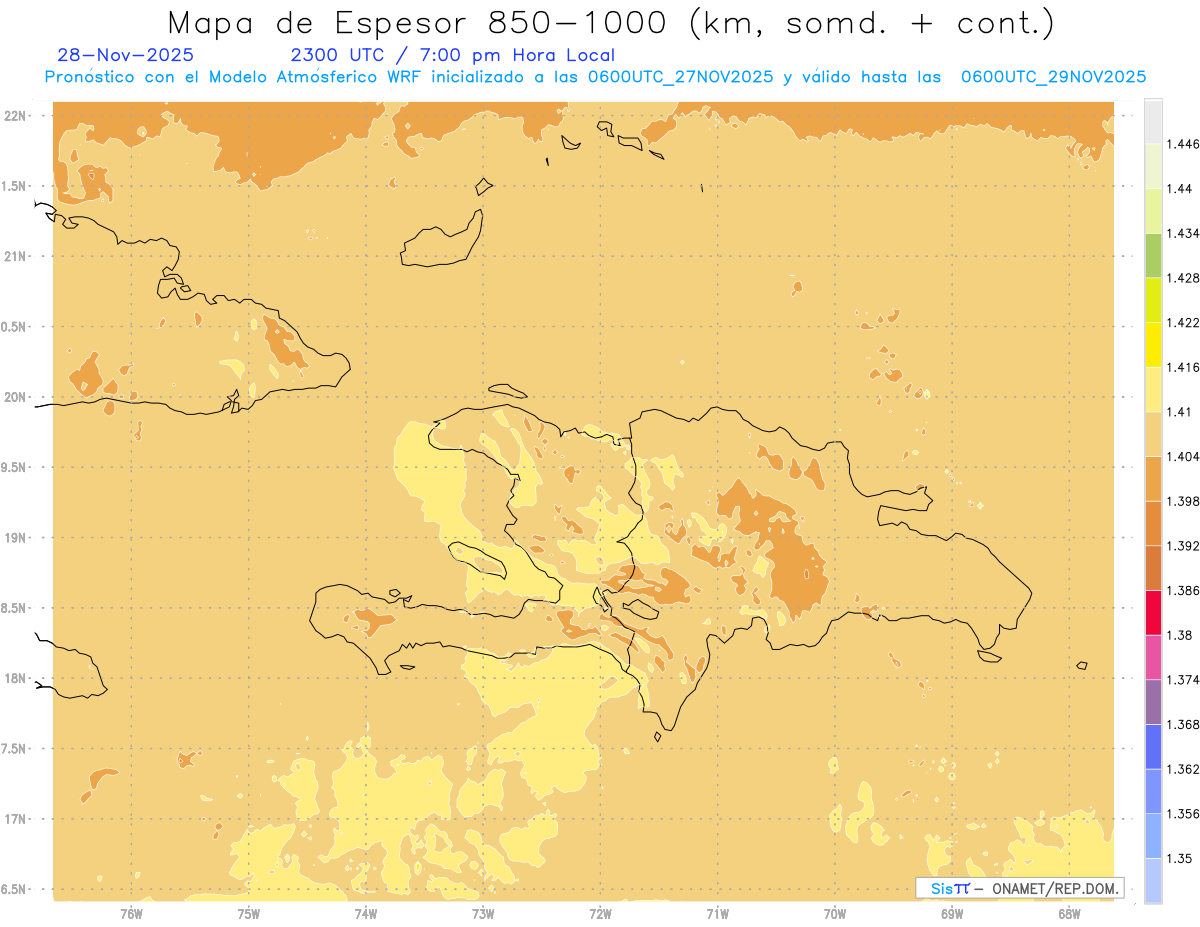Select the blue legend swatch between 1.362 and 1.368
1200x927 pixels.
point(1153,746)
